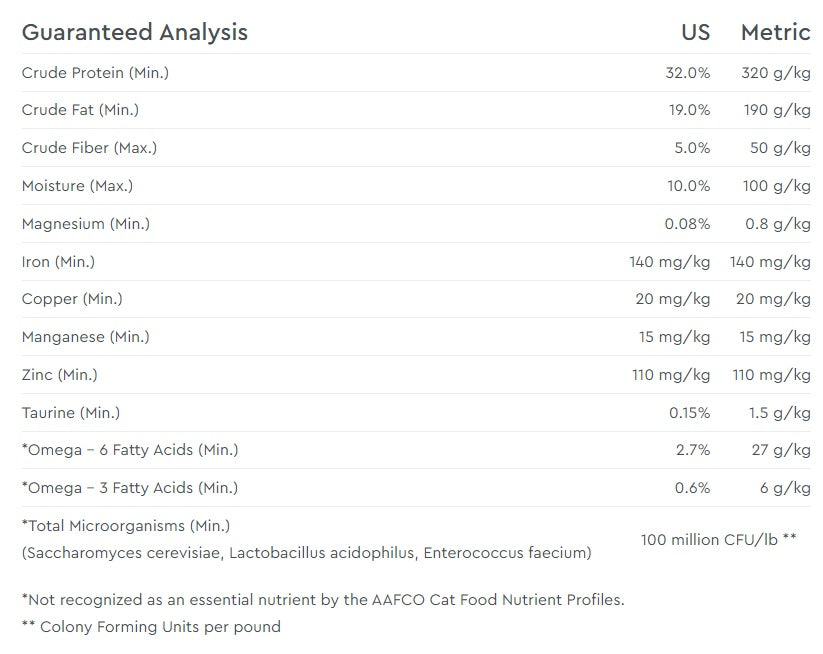The width and height of the screenshot is (823, 654).
Task: Click the 32.0% crude protein value
Action: 687,73
